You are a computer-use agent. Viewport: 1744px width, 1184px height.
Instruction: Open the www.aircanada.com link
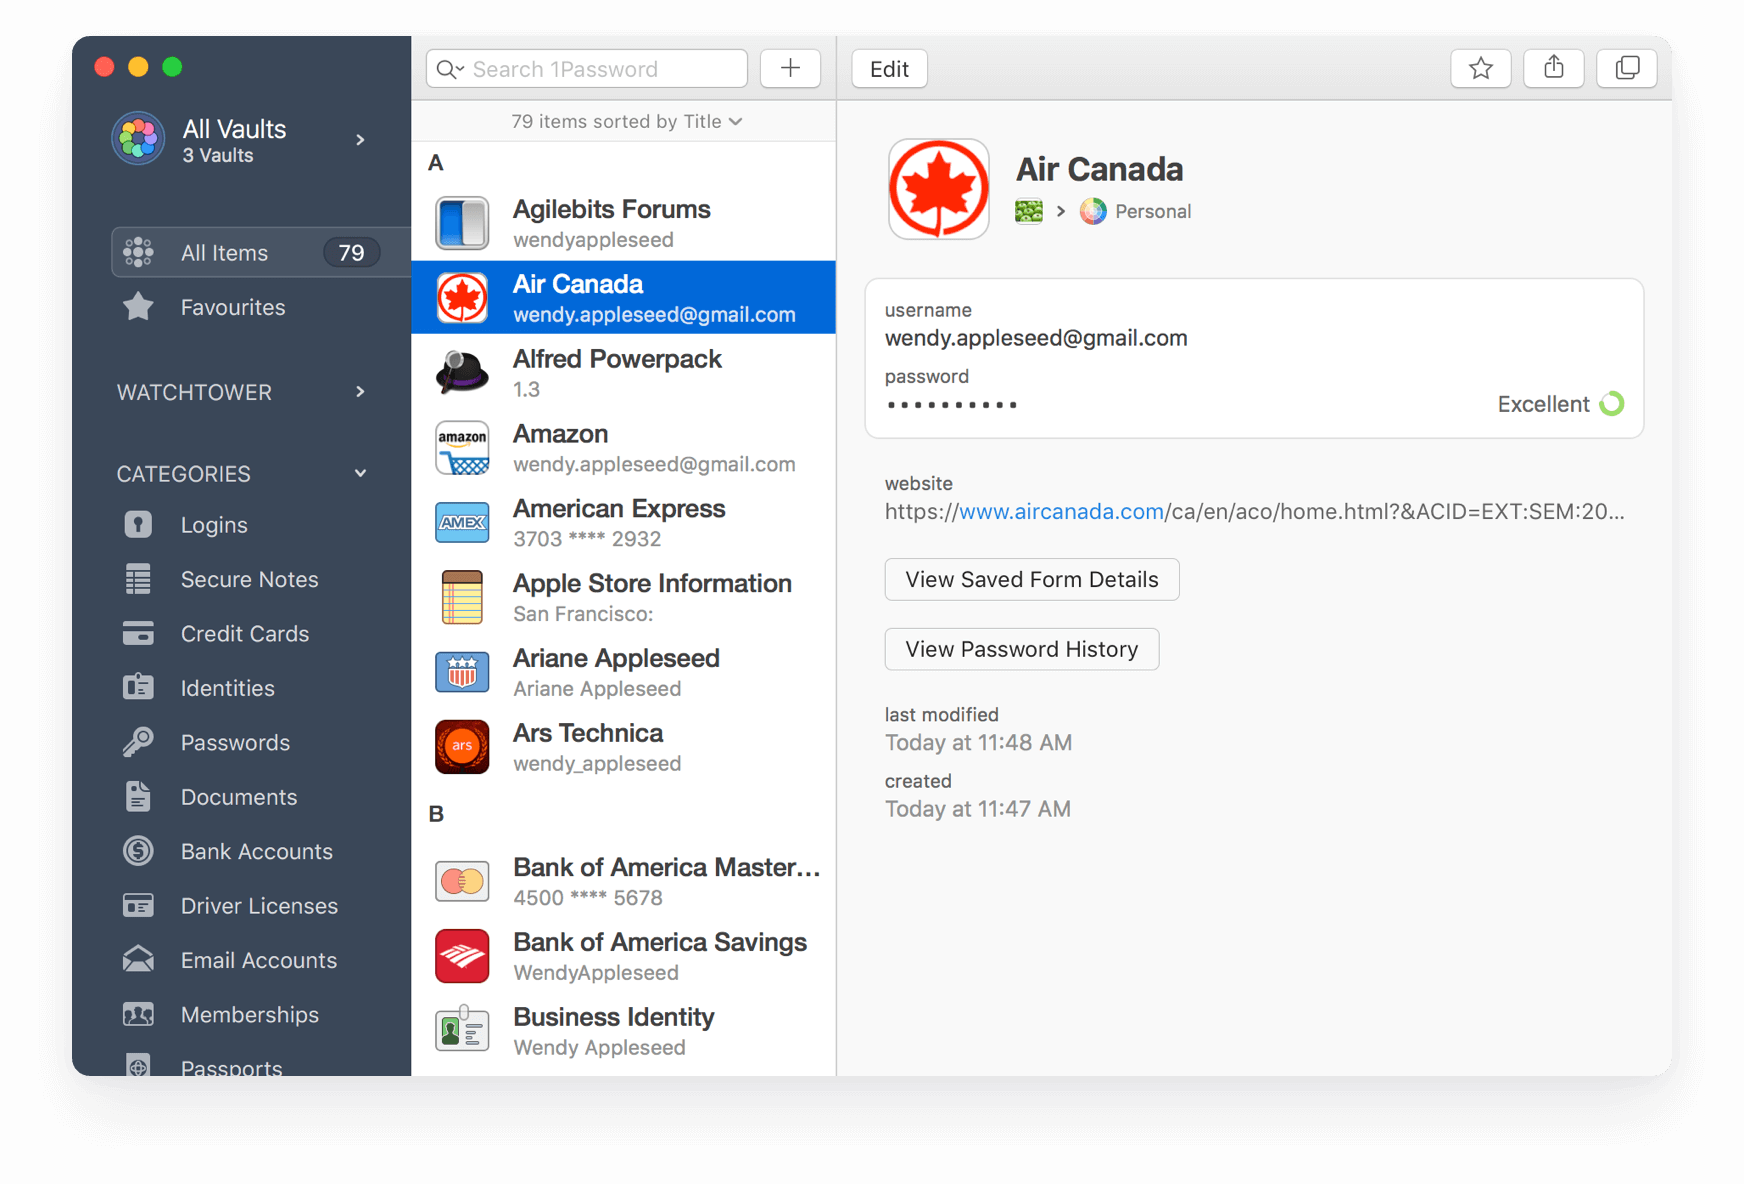[x=1060, y=511]
